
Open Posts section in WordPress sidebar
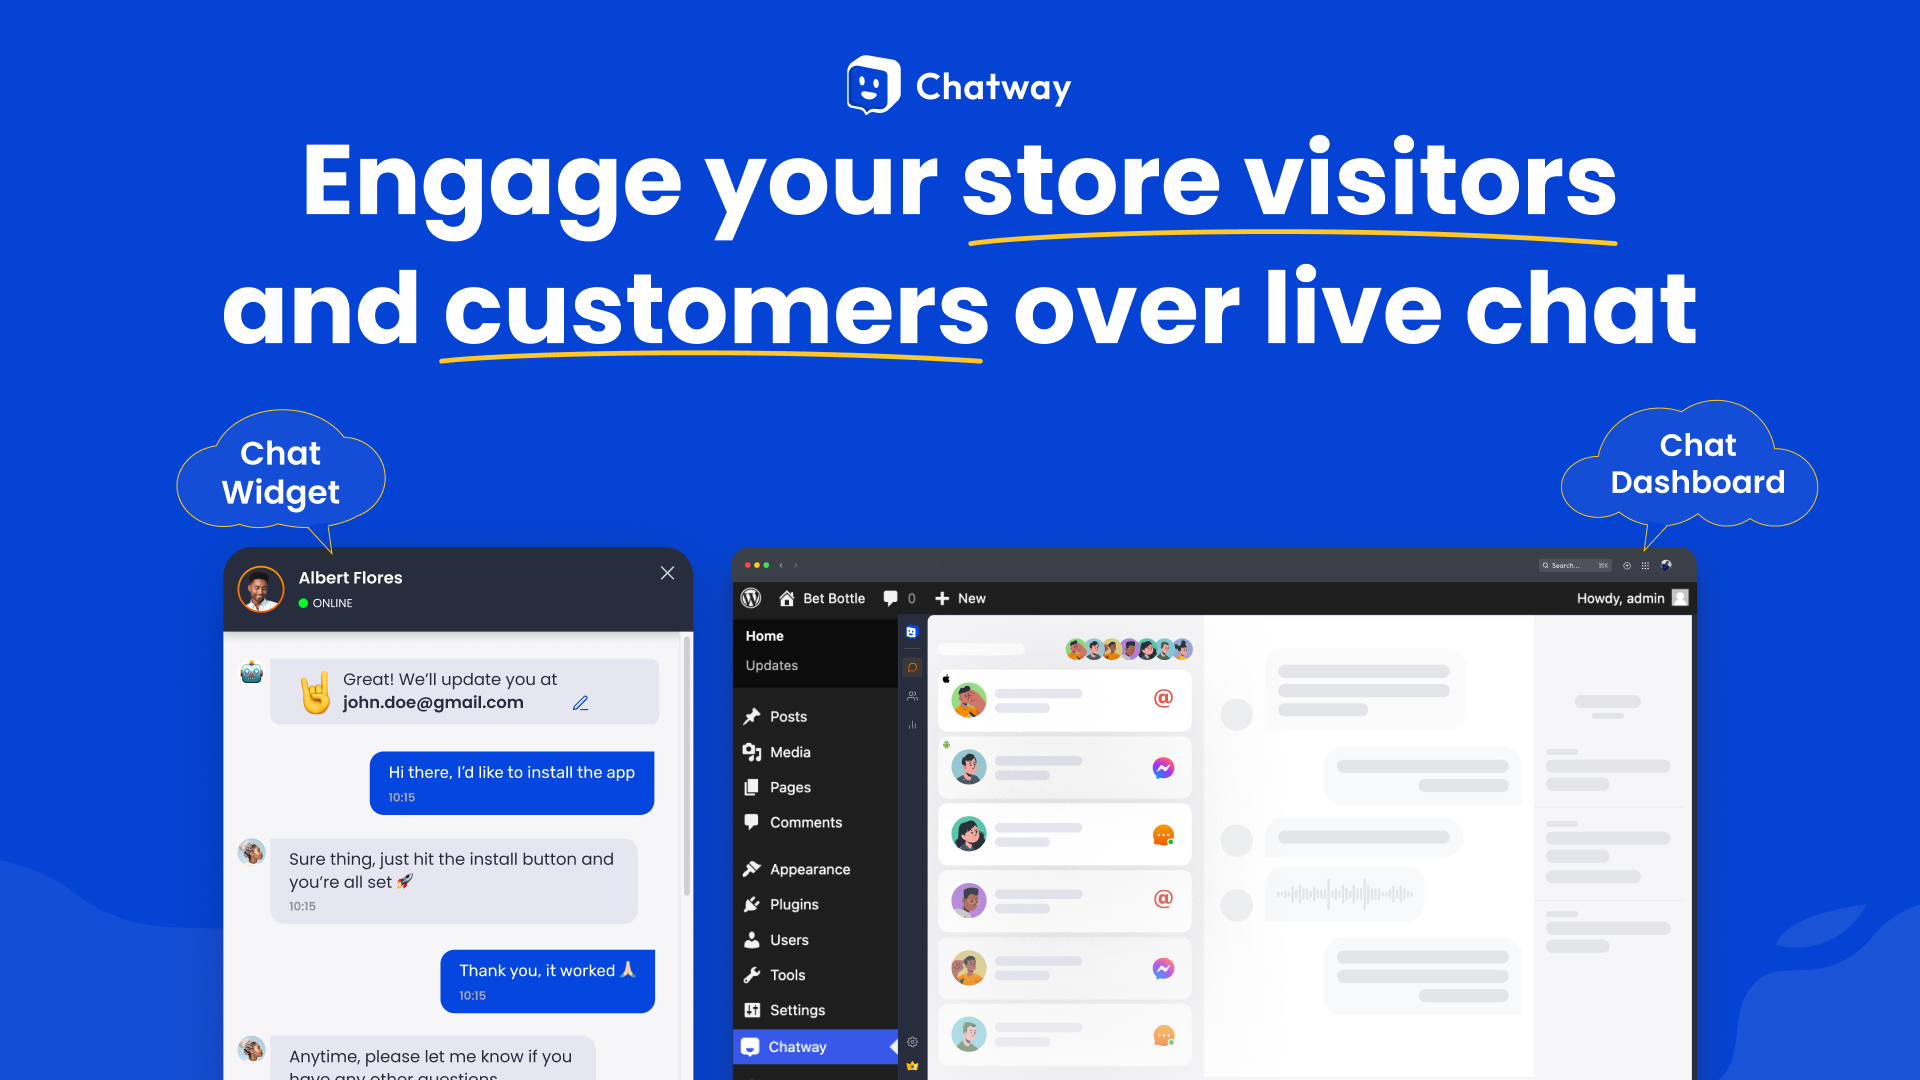coord(789,716)
